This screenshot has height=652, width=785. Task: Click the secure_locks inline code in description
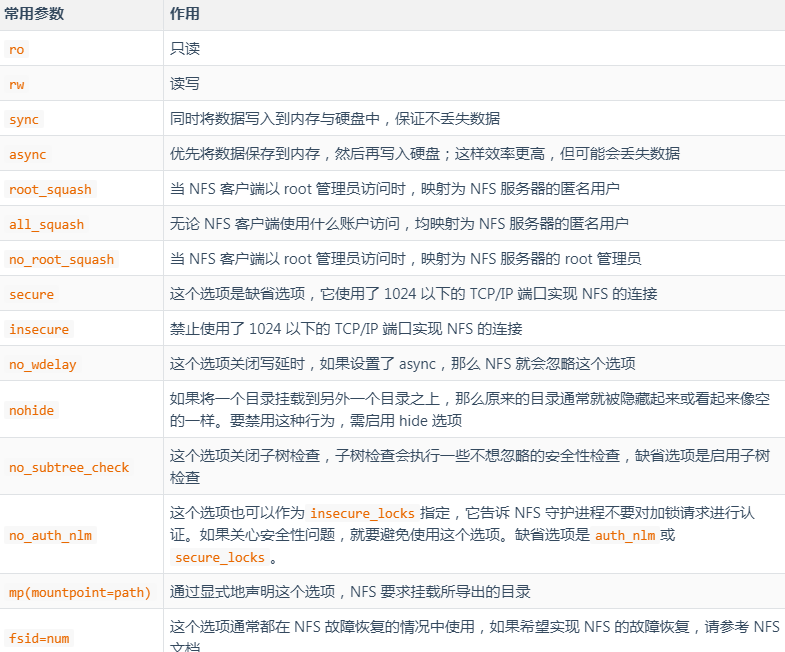point(220,557)
